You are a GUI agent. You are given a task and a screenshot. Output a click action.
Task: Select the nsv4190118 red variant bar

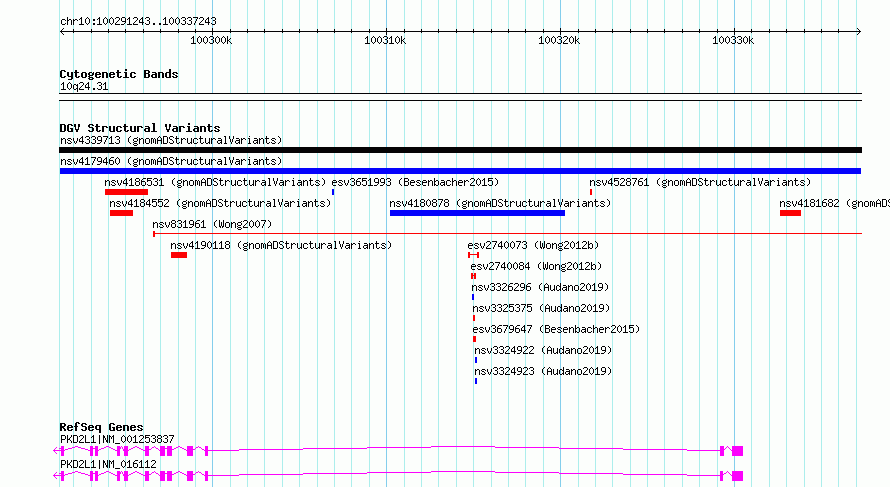[x=179, y=255]
